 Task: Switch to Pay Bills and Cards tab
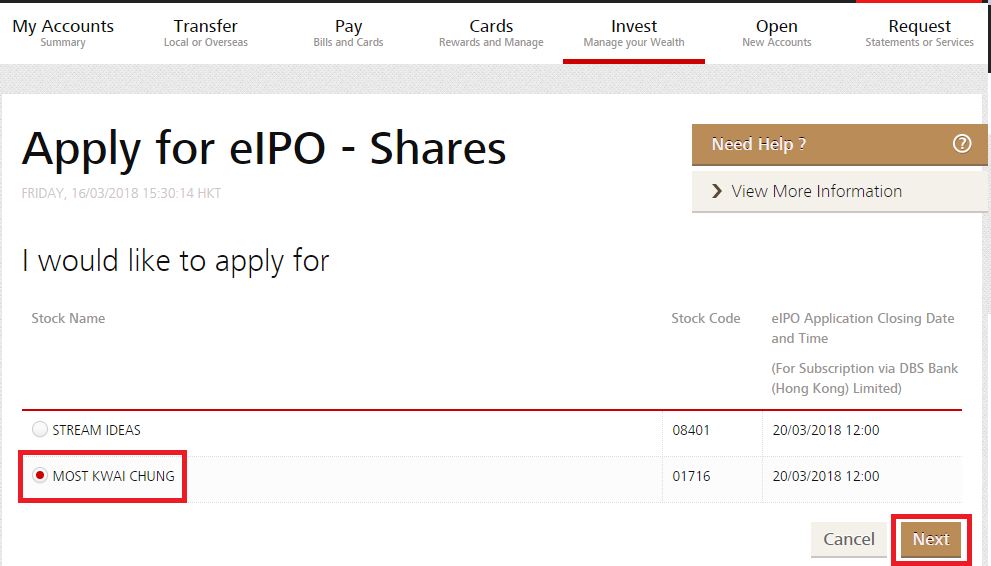(x=348, y=33)
